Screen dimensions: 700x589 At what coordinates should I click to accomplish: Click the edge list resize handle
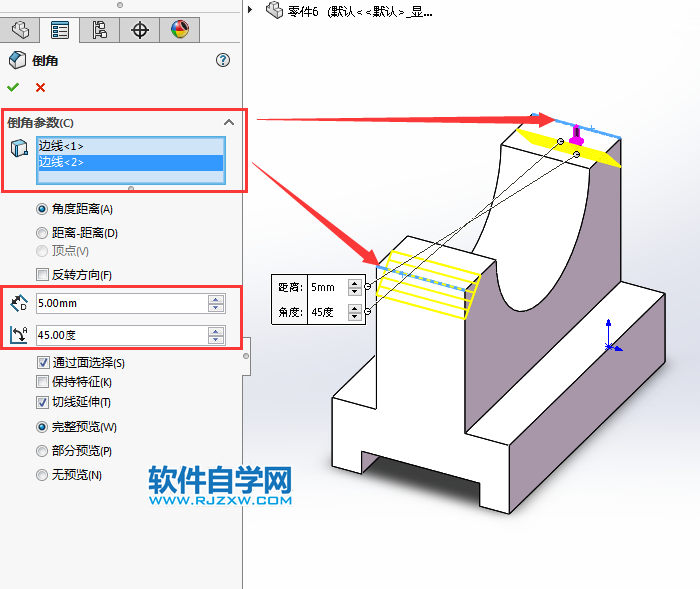pos(131,188)
